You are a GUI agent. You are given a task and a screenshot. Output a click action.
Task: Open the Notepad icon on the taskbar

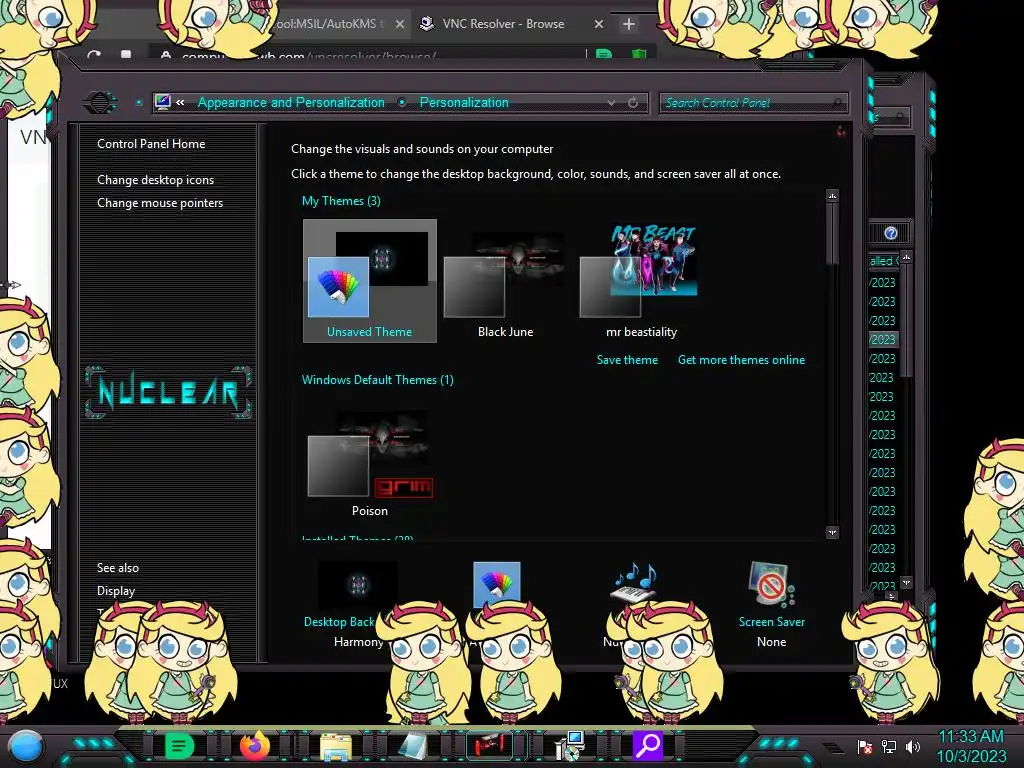413,746
